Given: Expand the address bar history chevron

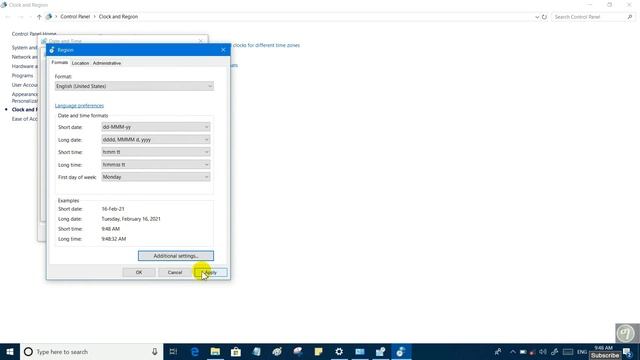Looking at the screenshot, I should 537,17.
